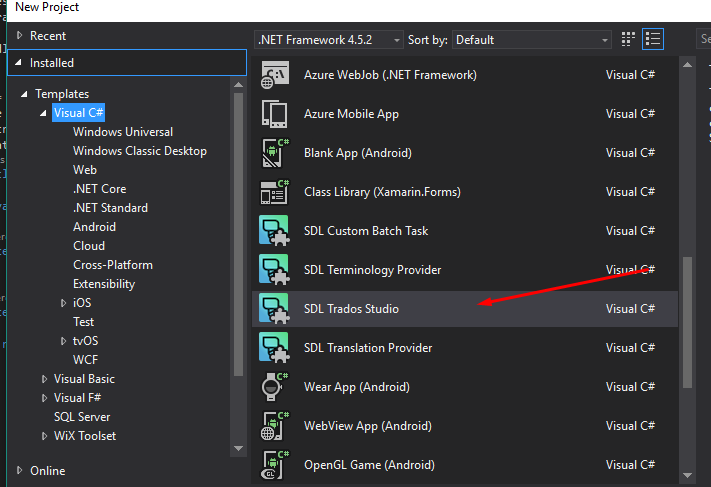Image resolution: width=711 pixels, height=487 pixels.
Task: Click the Recent section label
Action: click(48, 36)
